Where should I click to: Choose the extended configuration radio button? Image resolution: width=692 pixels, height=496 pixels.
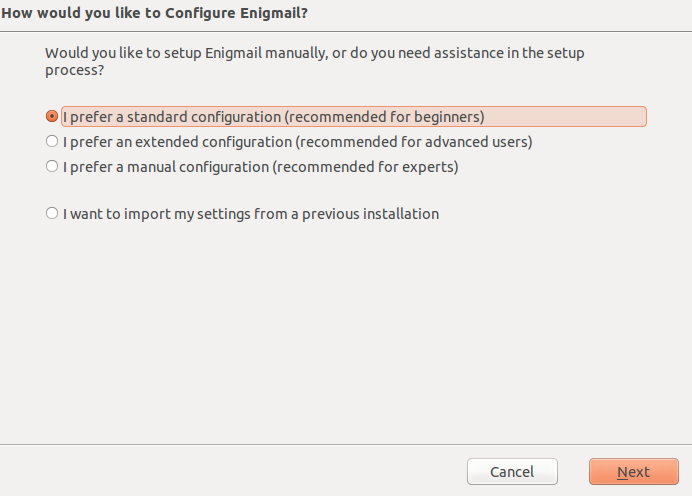[52, 142]
